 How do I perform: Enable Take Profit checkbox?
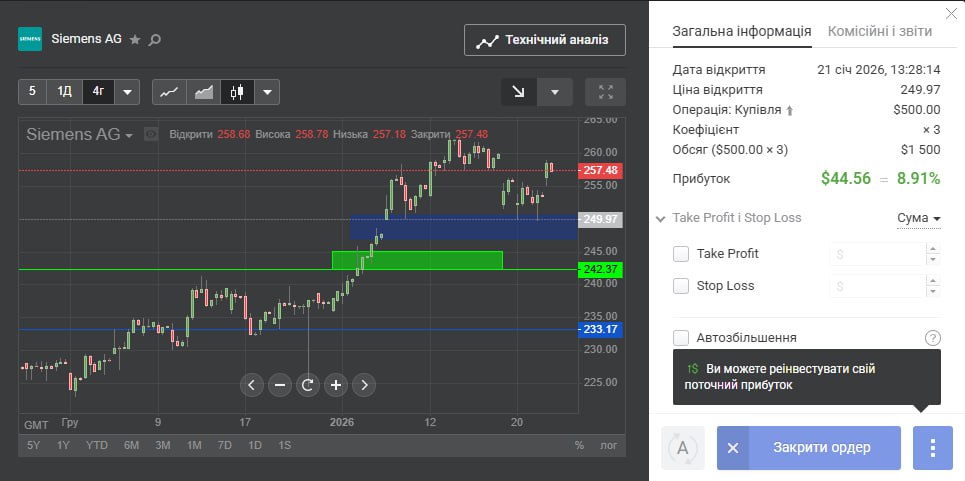coord(681,253)
